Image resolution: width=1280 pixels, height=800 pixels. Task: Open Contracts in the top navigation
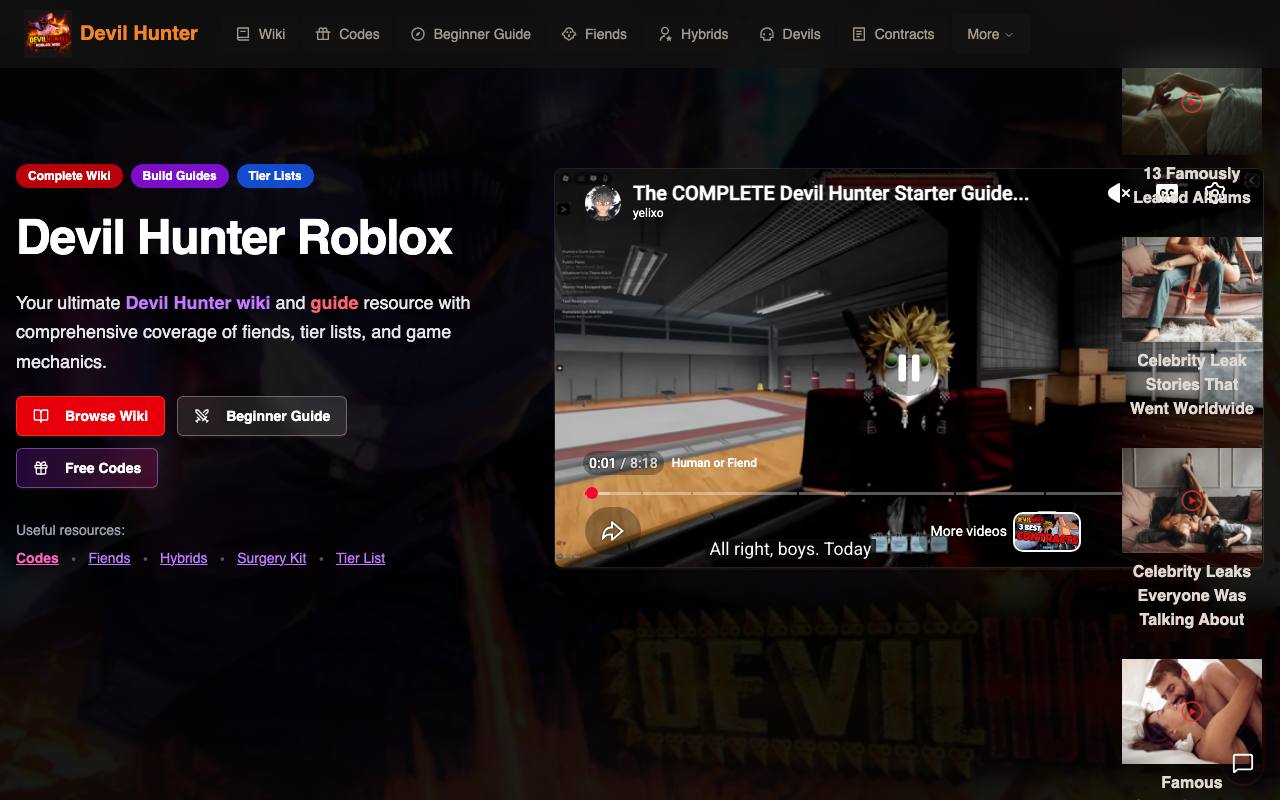click(x=893, y=34)
